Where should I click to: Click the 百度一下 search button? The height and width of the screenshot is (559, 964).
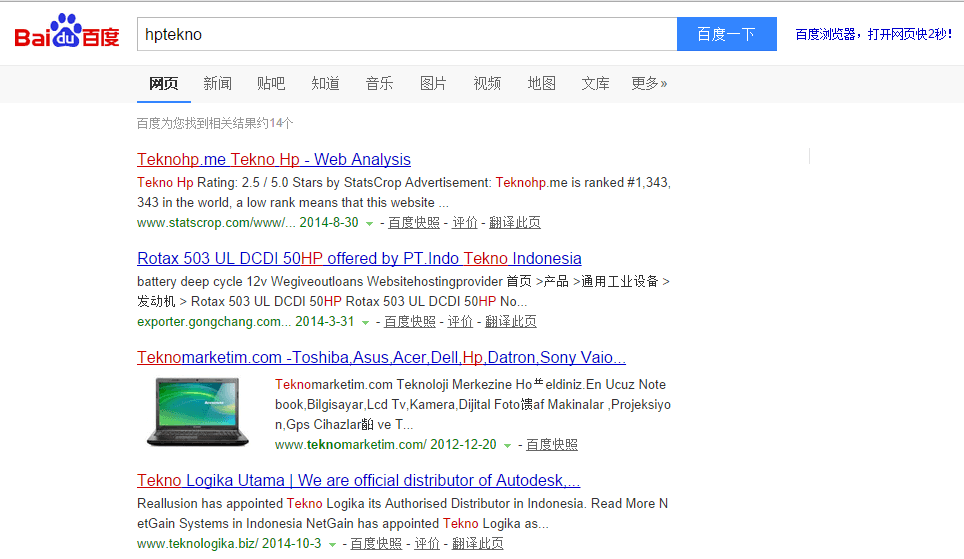tap(727, 34)
